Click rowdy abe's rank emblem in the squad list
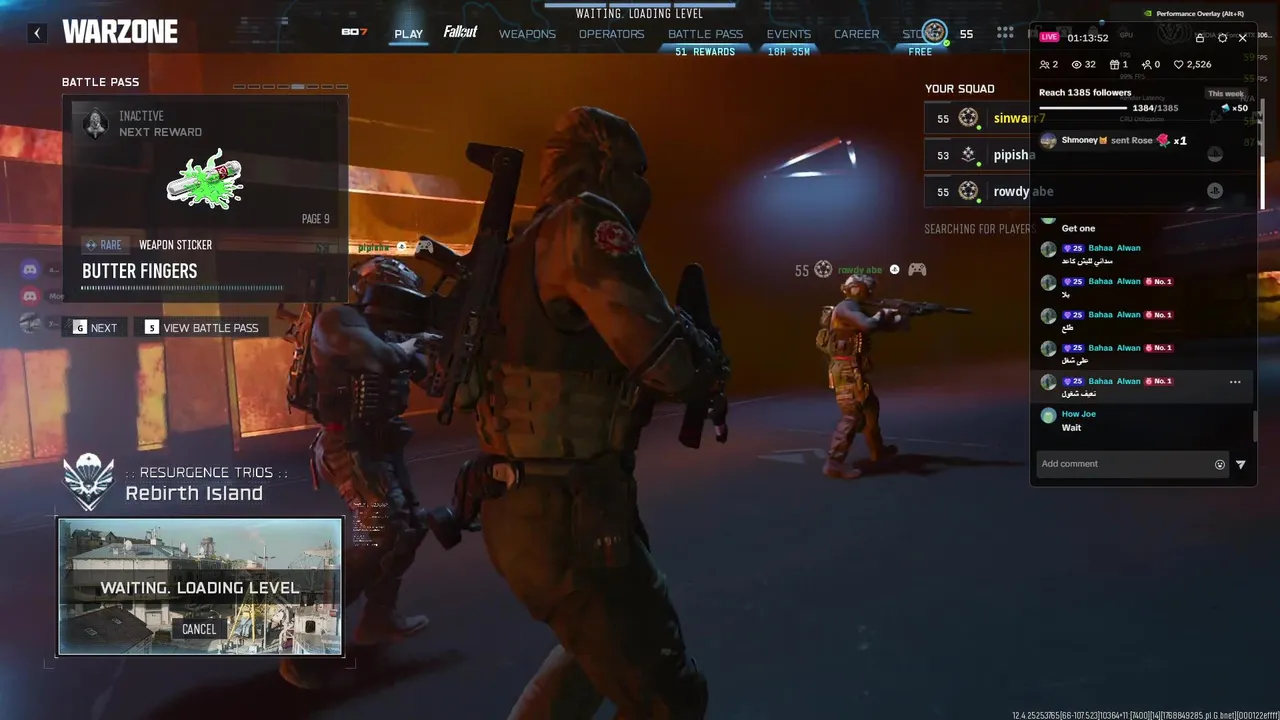 pos(968,191)
